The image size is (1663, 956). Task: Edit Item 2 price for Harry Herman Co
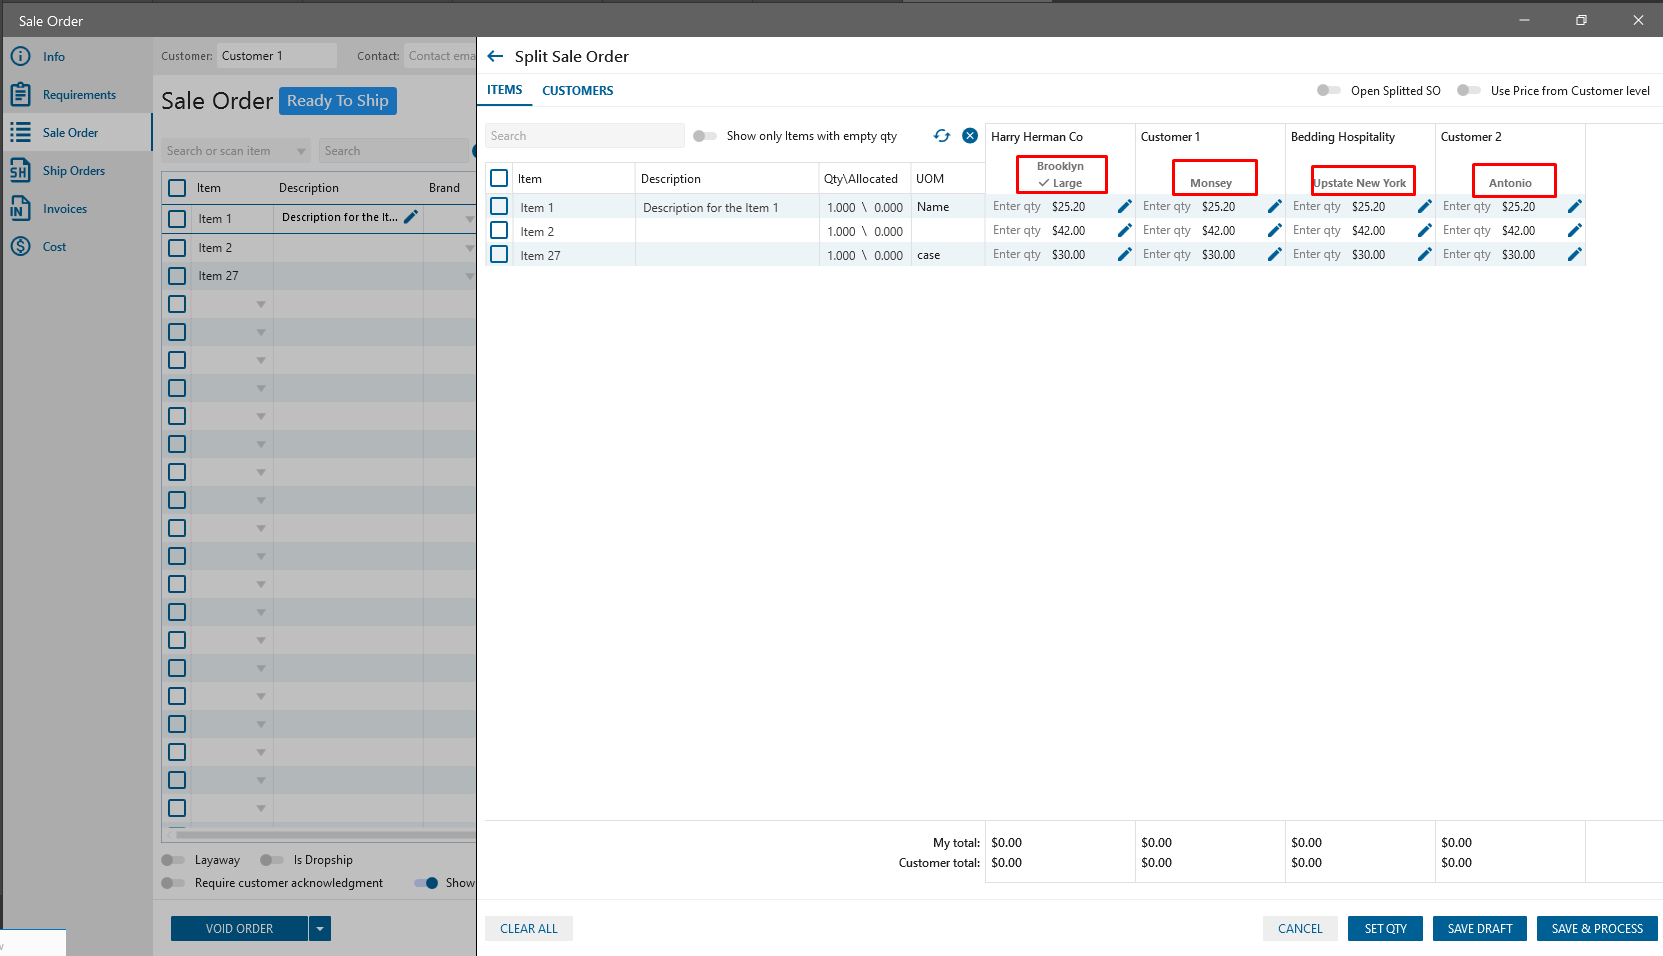point(1124,230)
